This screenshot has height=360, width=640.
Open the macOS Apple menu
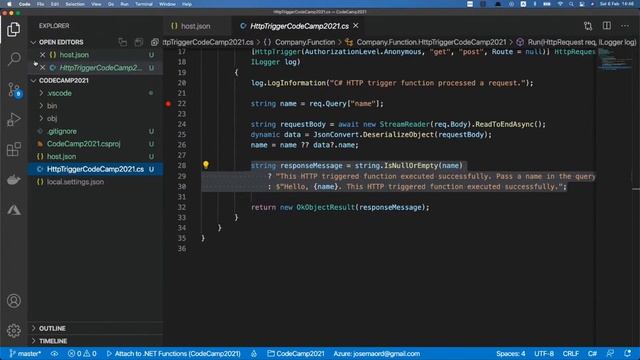tap(9, 4)
